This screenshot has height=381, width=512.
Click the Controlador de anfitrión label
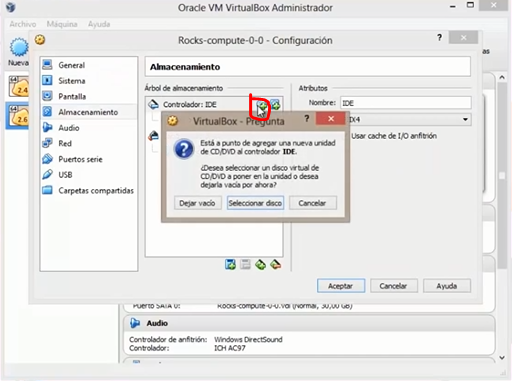pos(168,339)
